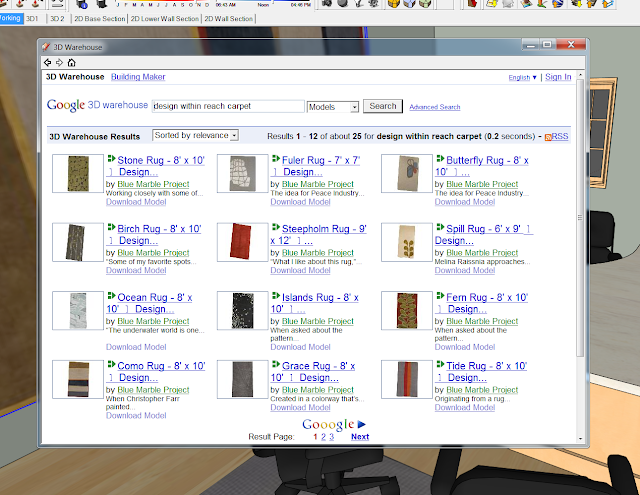Open the 2D Wall Section scene tab
640x495 pixels.
coord(229,19)
